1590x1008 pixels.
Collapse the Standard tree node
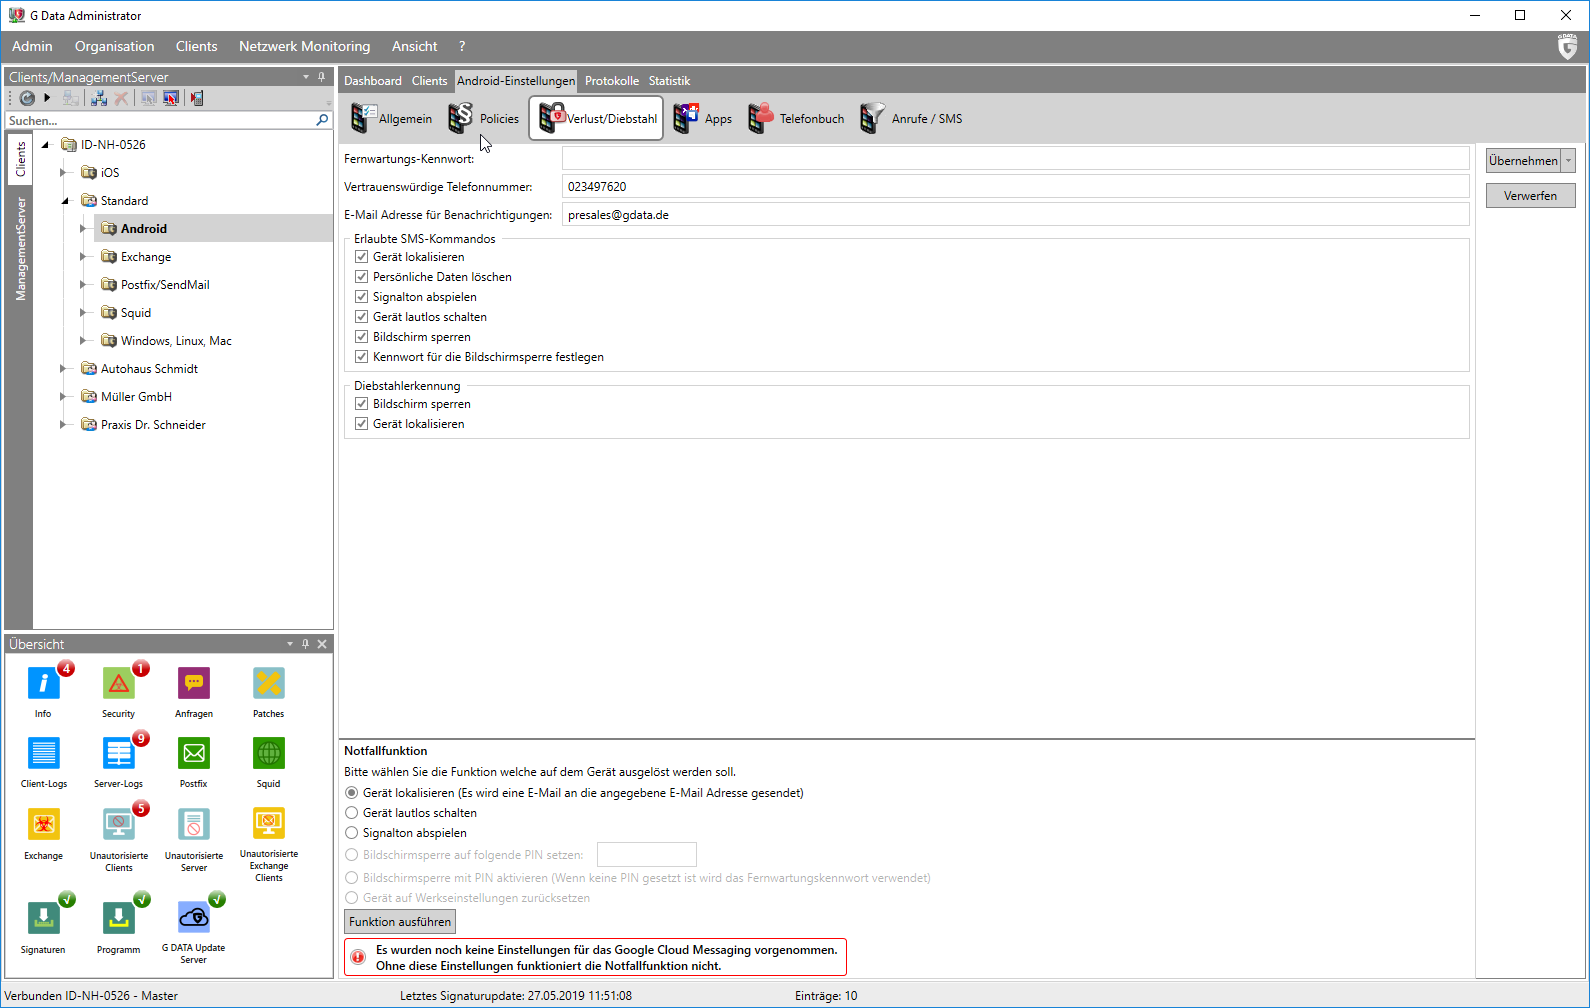(65, 201)
